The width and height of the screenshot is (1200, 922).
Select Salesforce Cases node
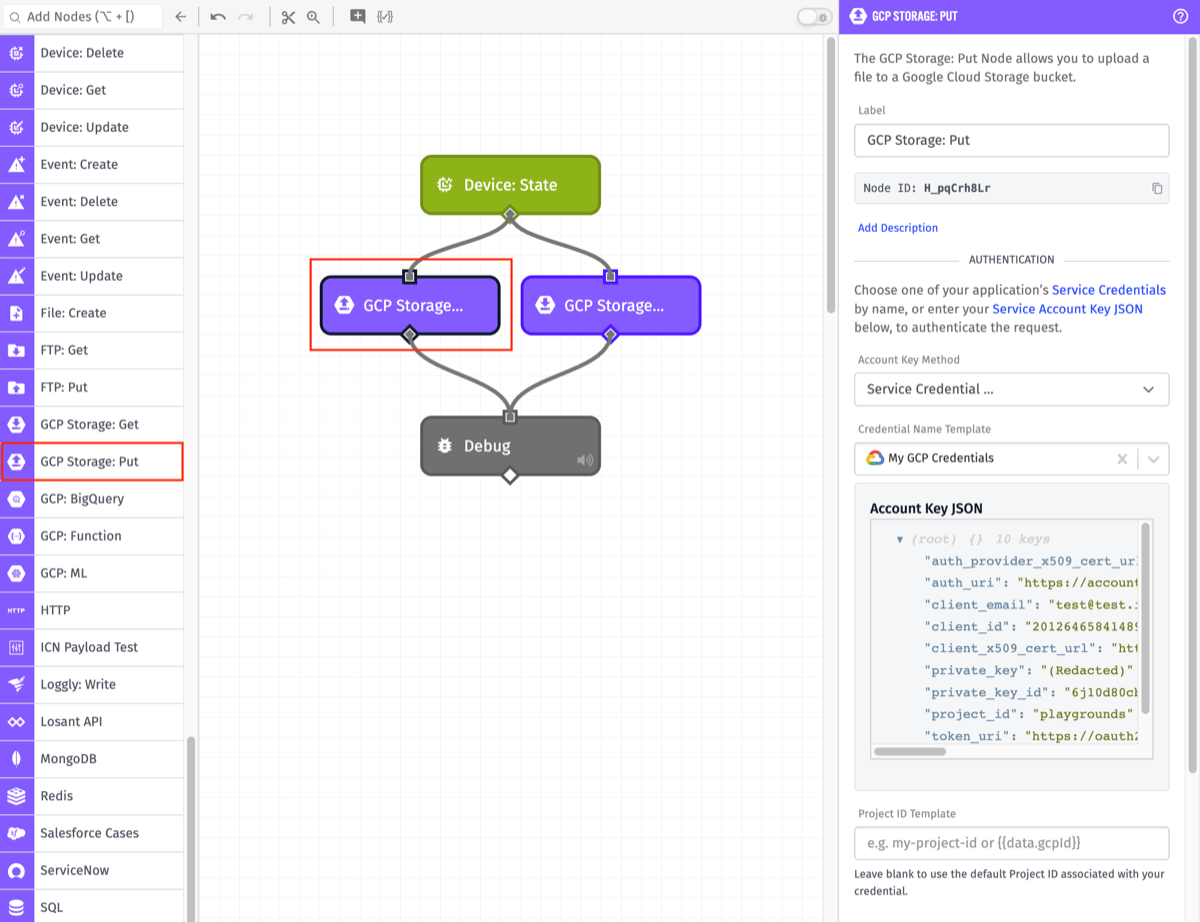92,833
